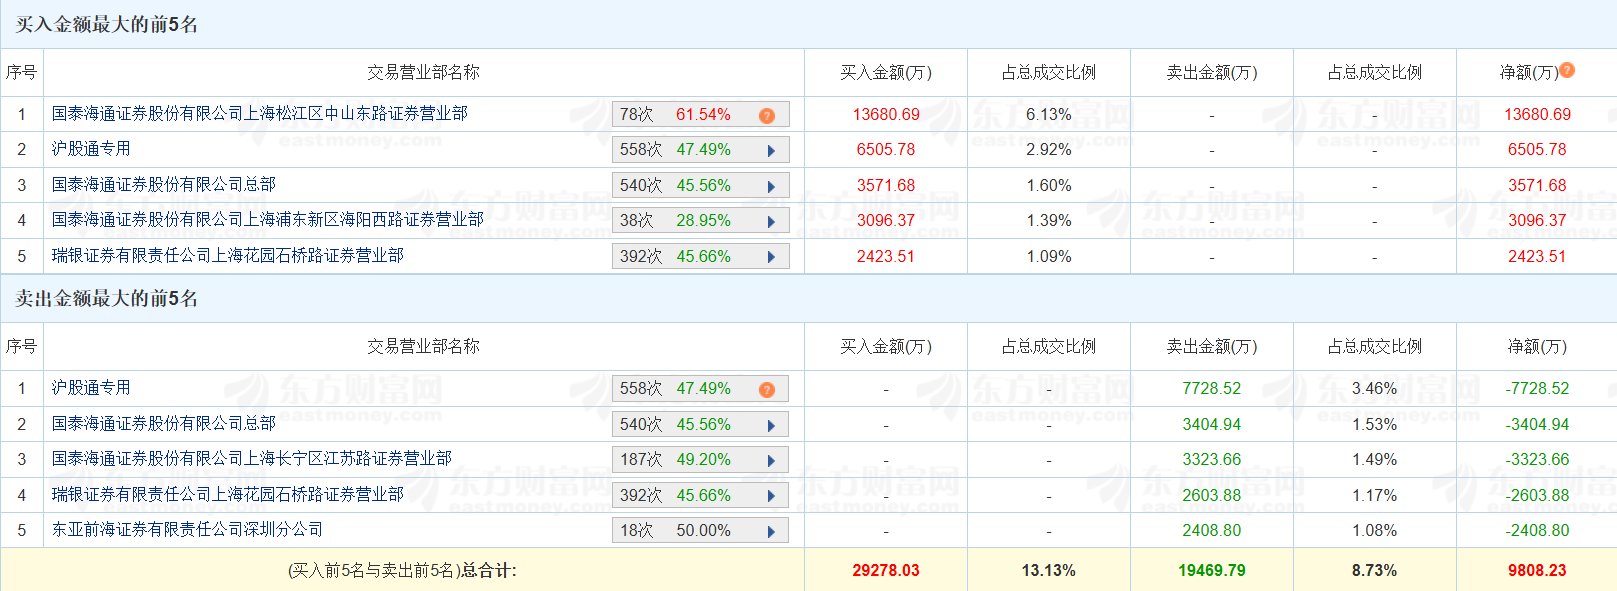Click the orange help icon in the 松江区中山东路 row
The image size is (1617, 591).
(x=767, y=115)
